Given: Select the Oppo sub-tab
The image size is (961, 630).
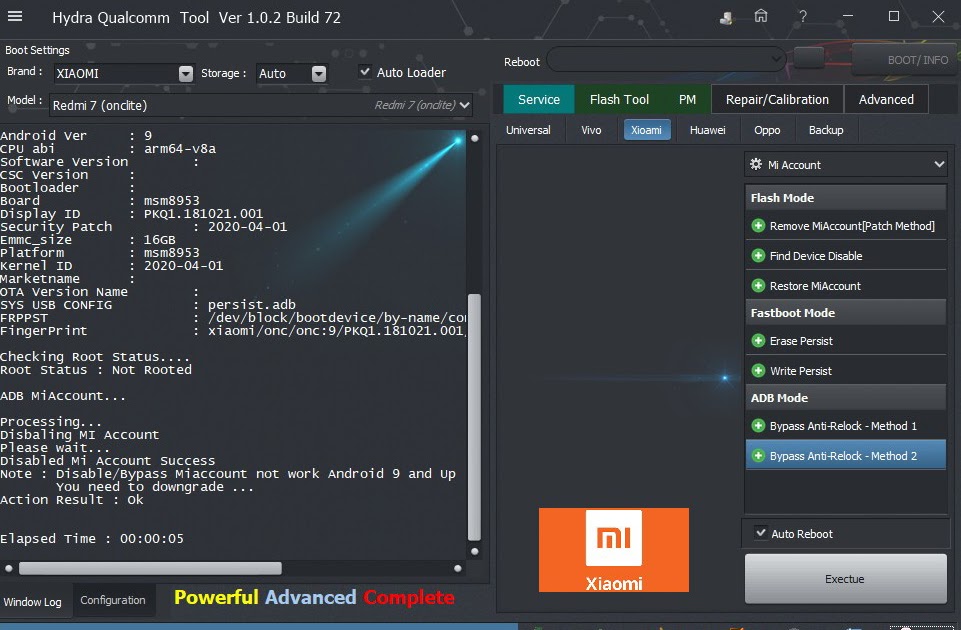Looking at the screenshot, I should (767, 130).
